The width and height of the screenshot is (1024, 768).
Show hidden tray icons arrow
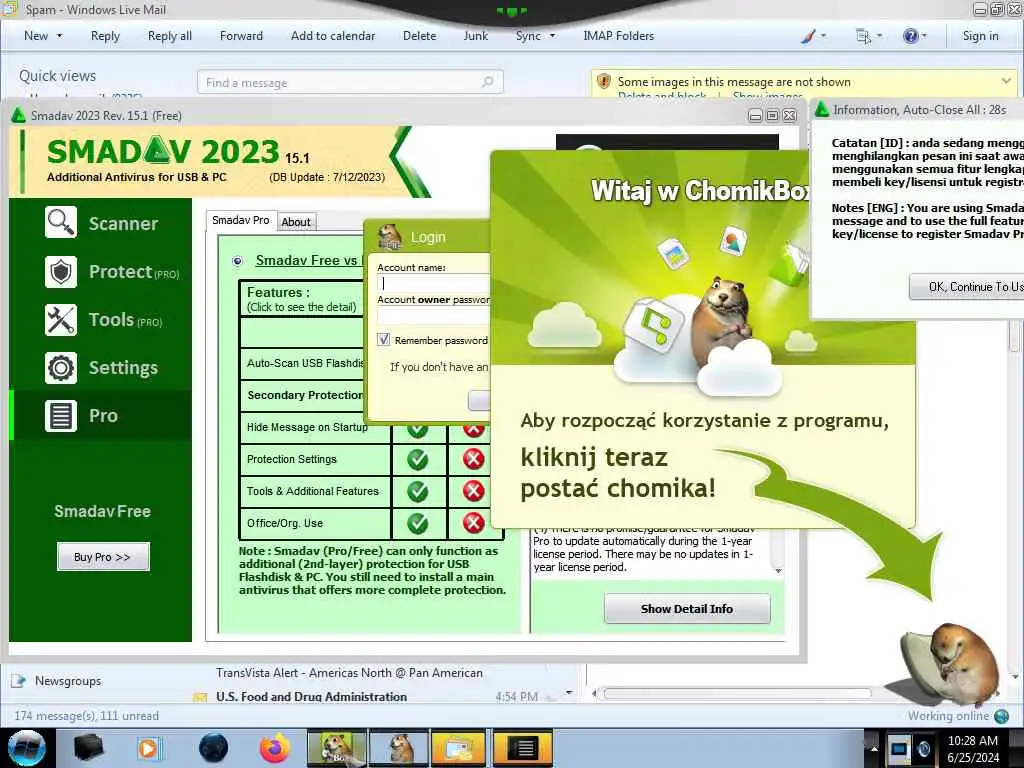[873, 748]
